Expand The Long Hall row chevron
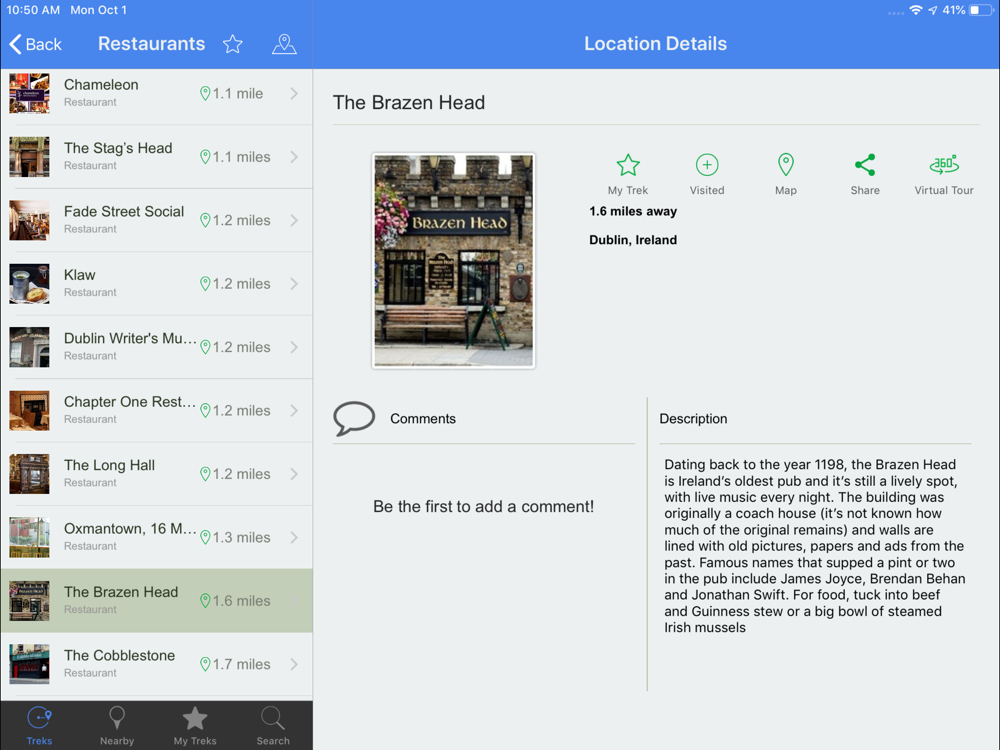1000x750 pixels. click(294, 474)
